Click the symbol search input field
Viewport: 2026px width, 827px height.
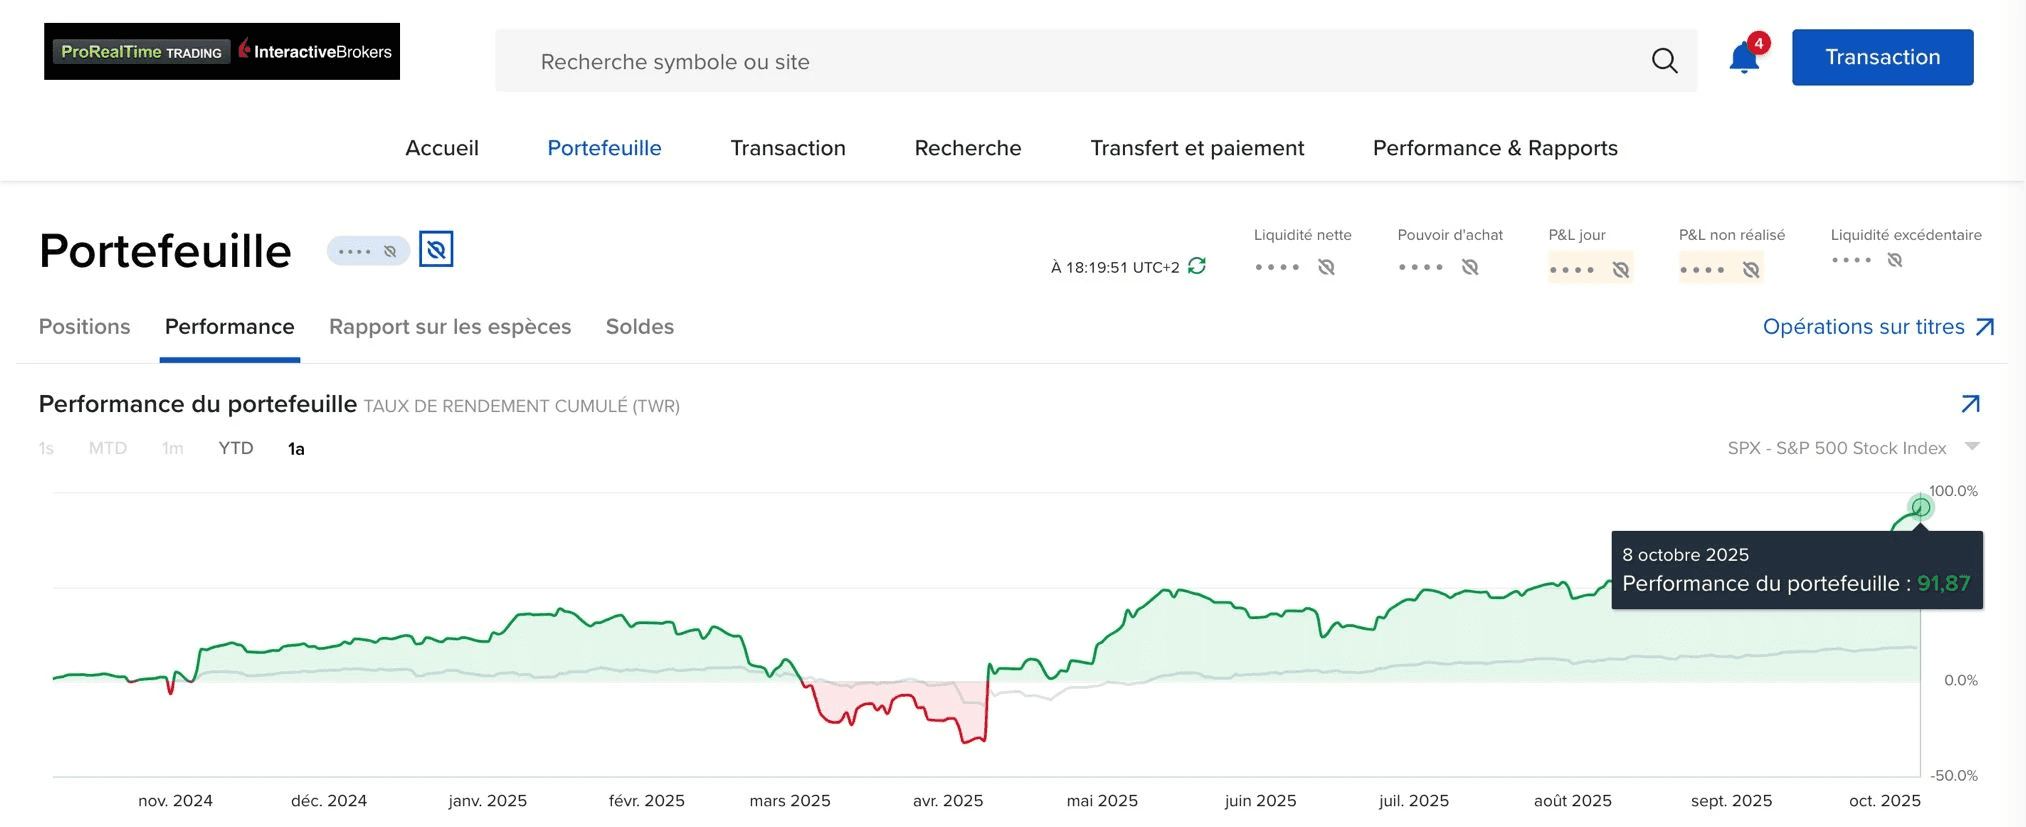pos(1080,62)
